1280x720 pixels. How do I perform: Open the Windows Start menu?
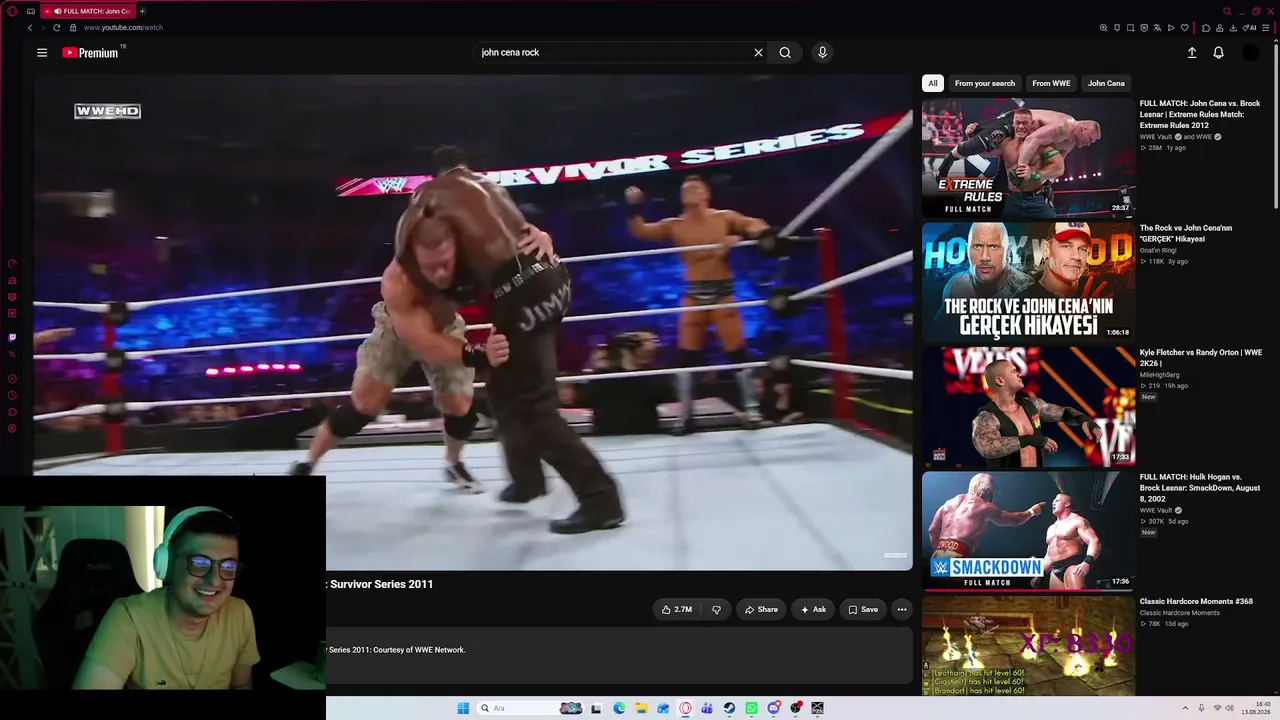[463, 708]
